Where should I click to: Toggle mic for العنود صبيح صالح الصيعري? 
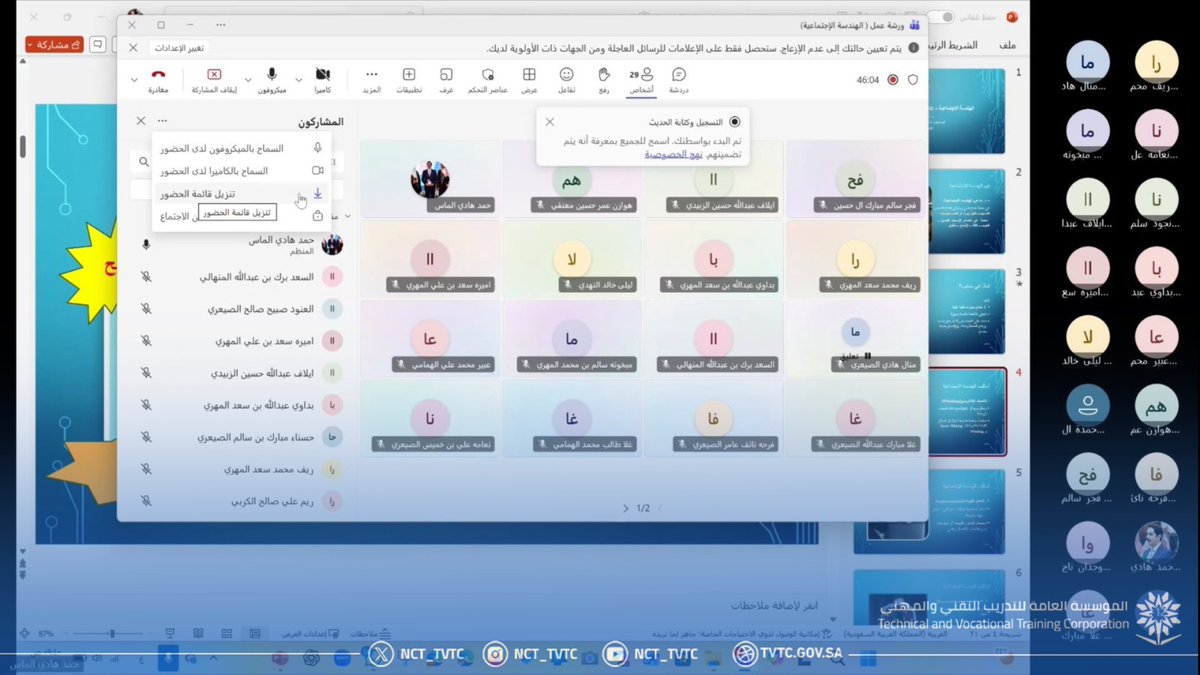click(146, 309)
